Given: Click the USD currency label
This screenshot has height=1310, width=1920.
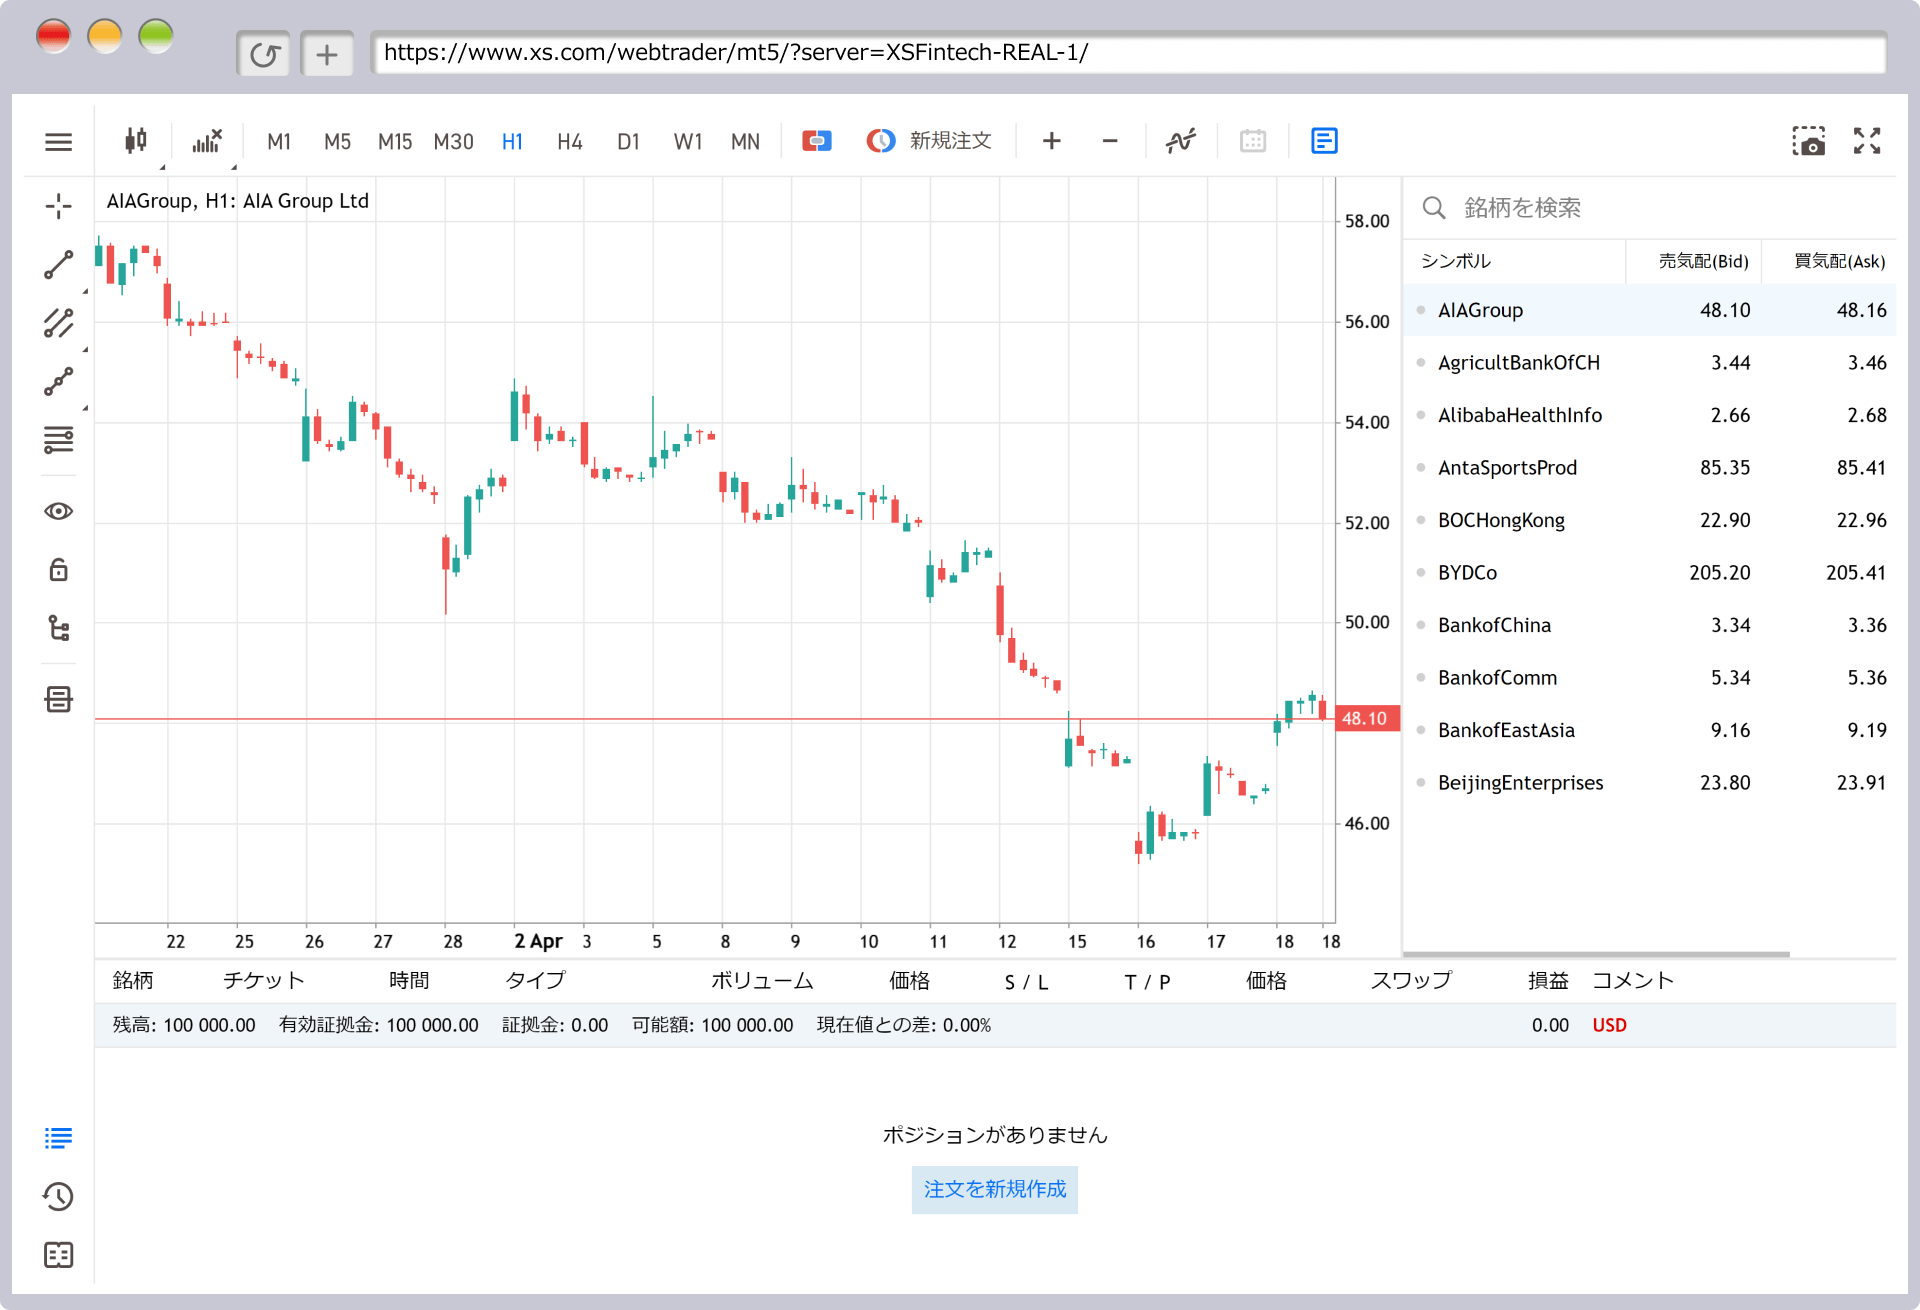Looking at the screenshot, I should (1609, 1025).
